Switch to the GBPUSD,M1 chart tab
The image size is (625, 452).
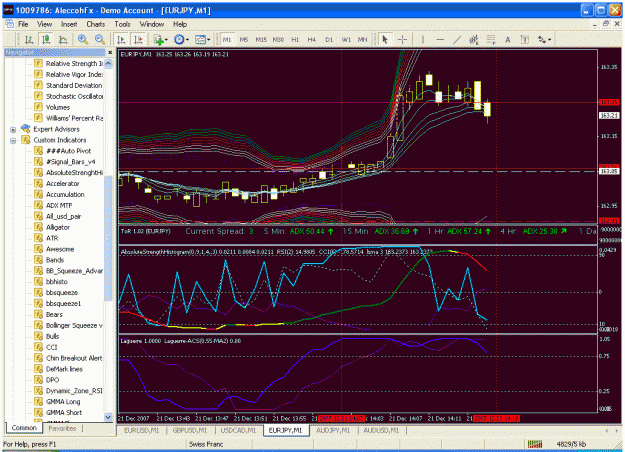(190, 430)
